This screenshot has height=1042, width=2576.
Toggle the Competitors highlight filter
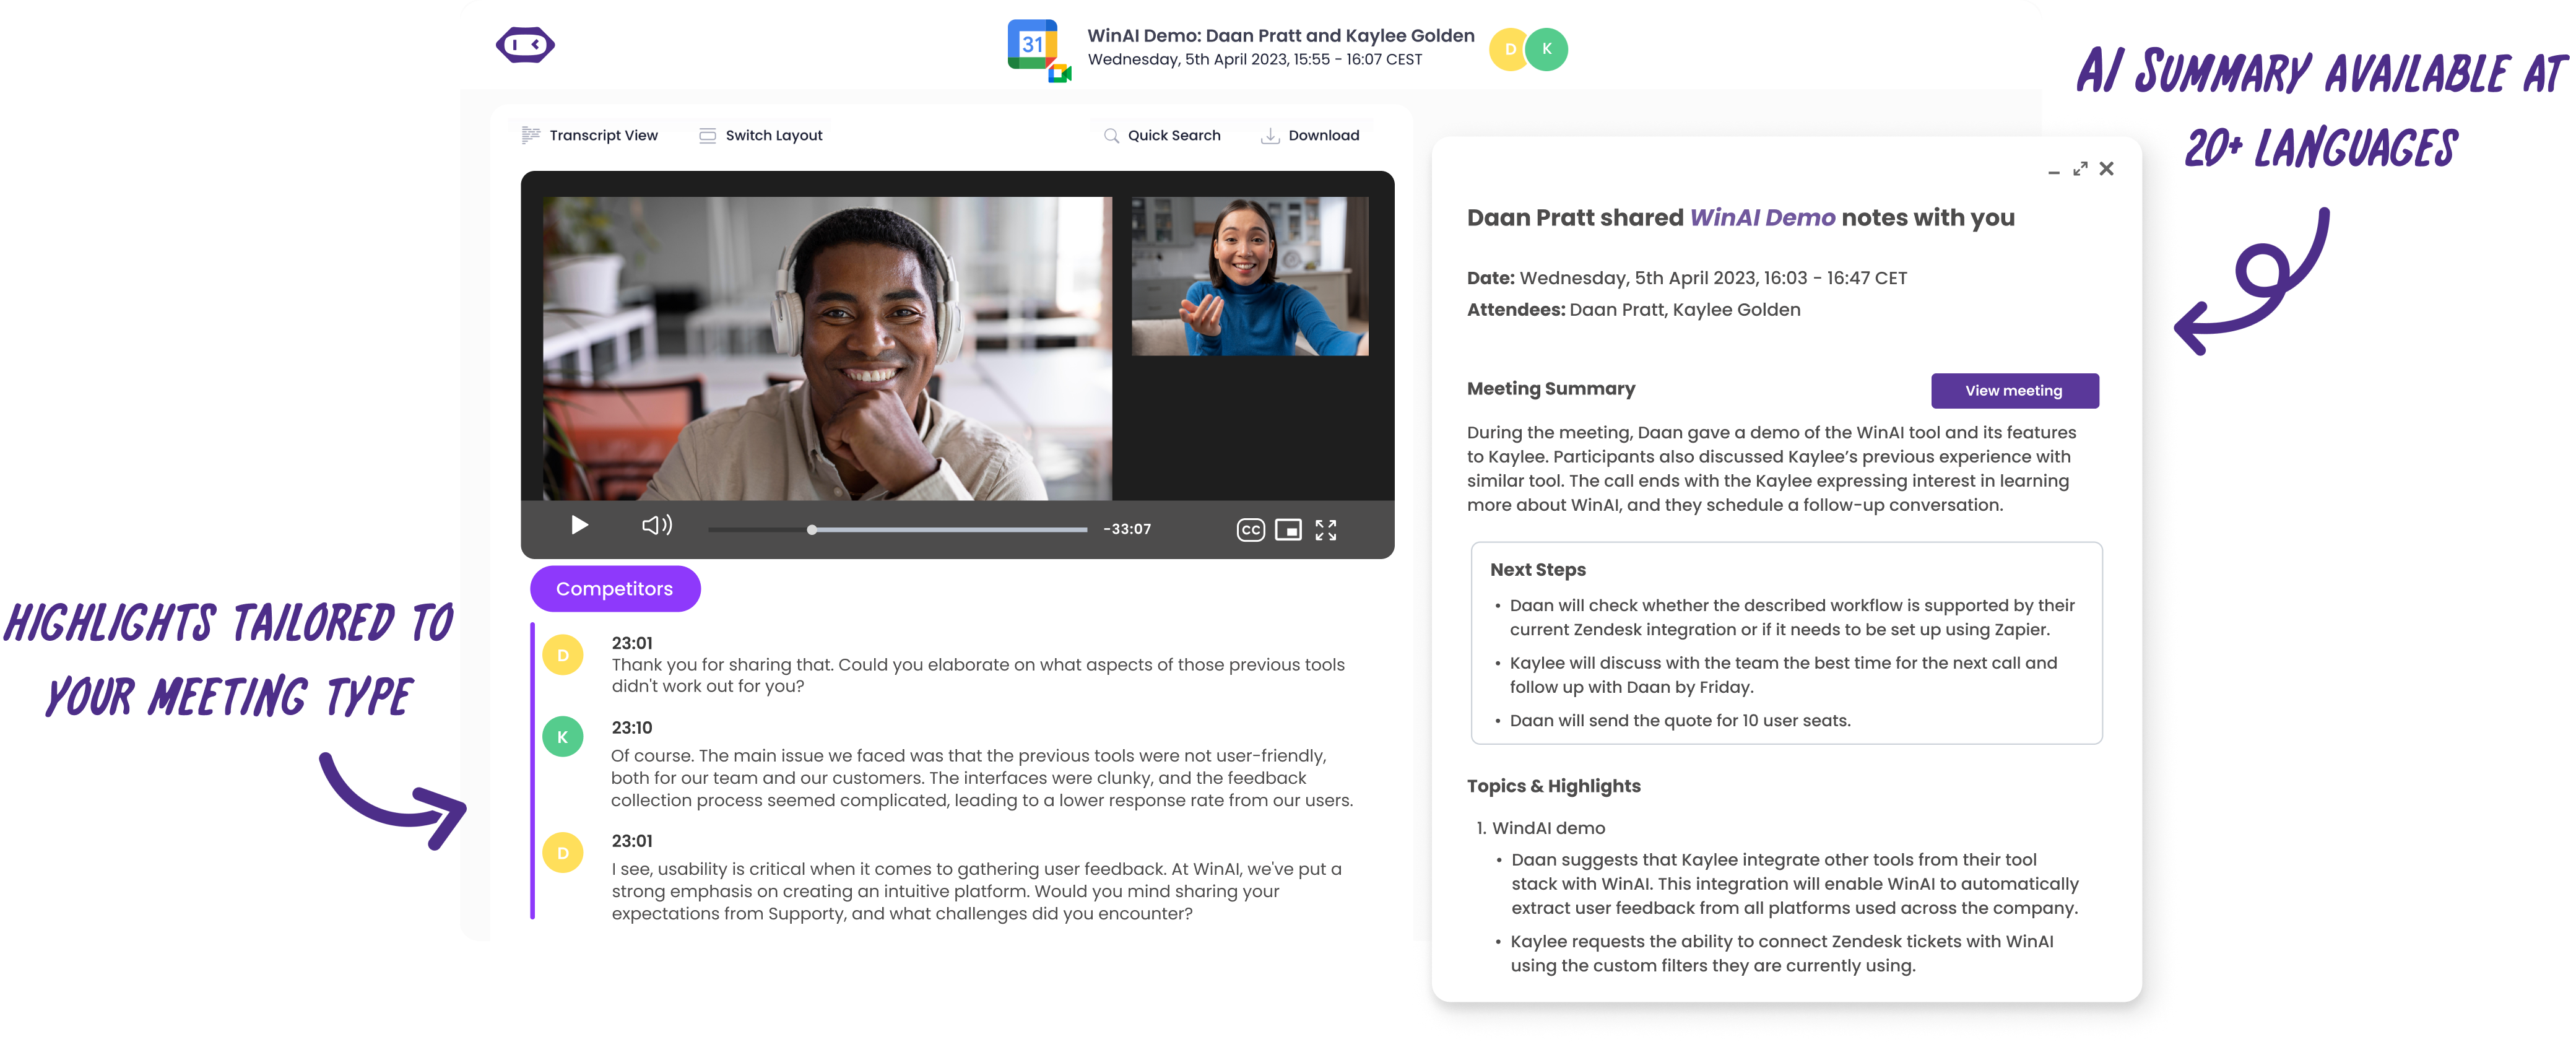tap(615, 589)
